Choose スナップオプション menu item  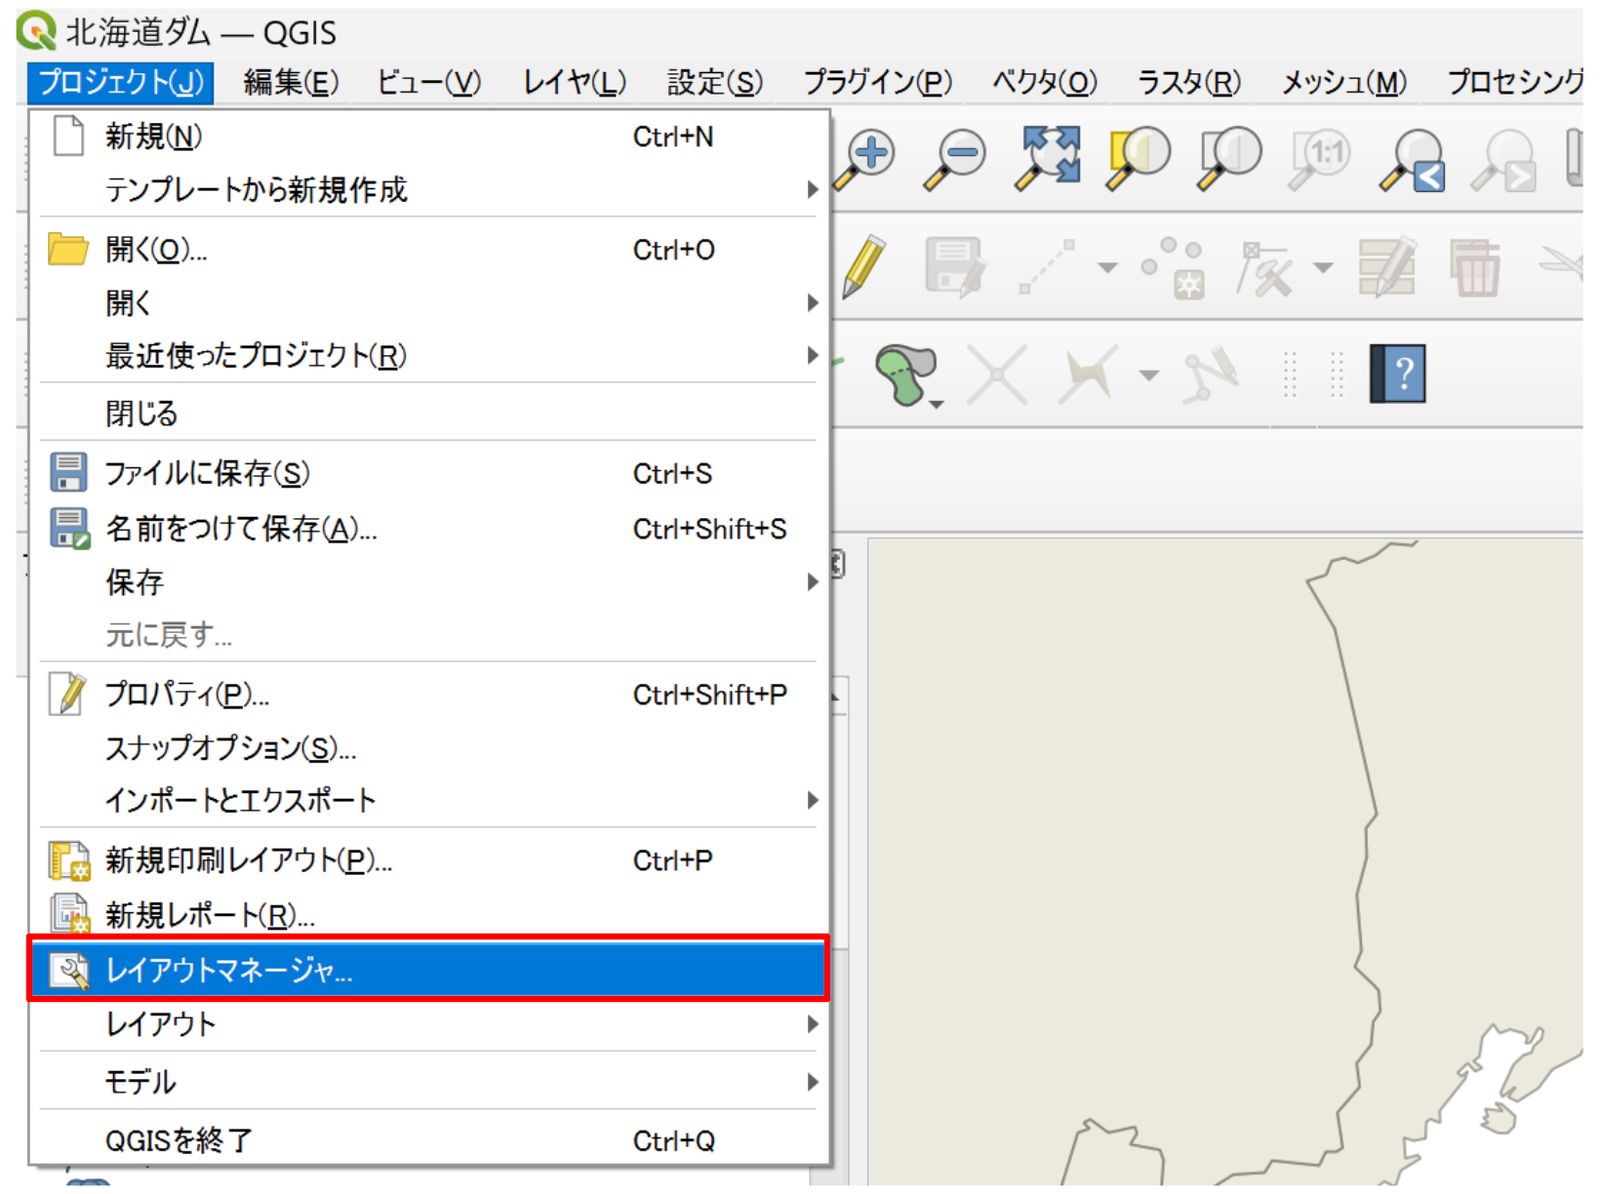click(428, 747)
